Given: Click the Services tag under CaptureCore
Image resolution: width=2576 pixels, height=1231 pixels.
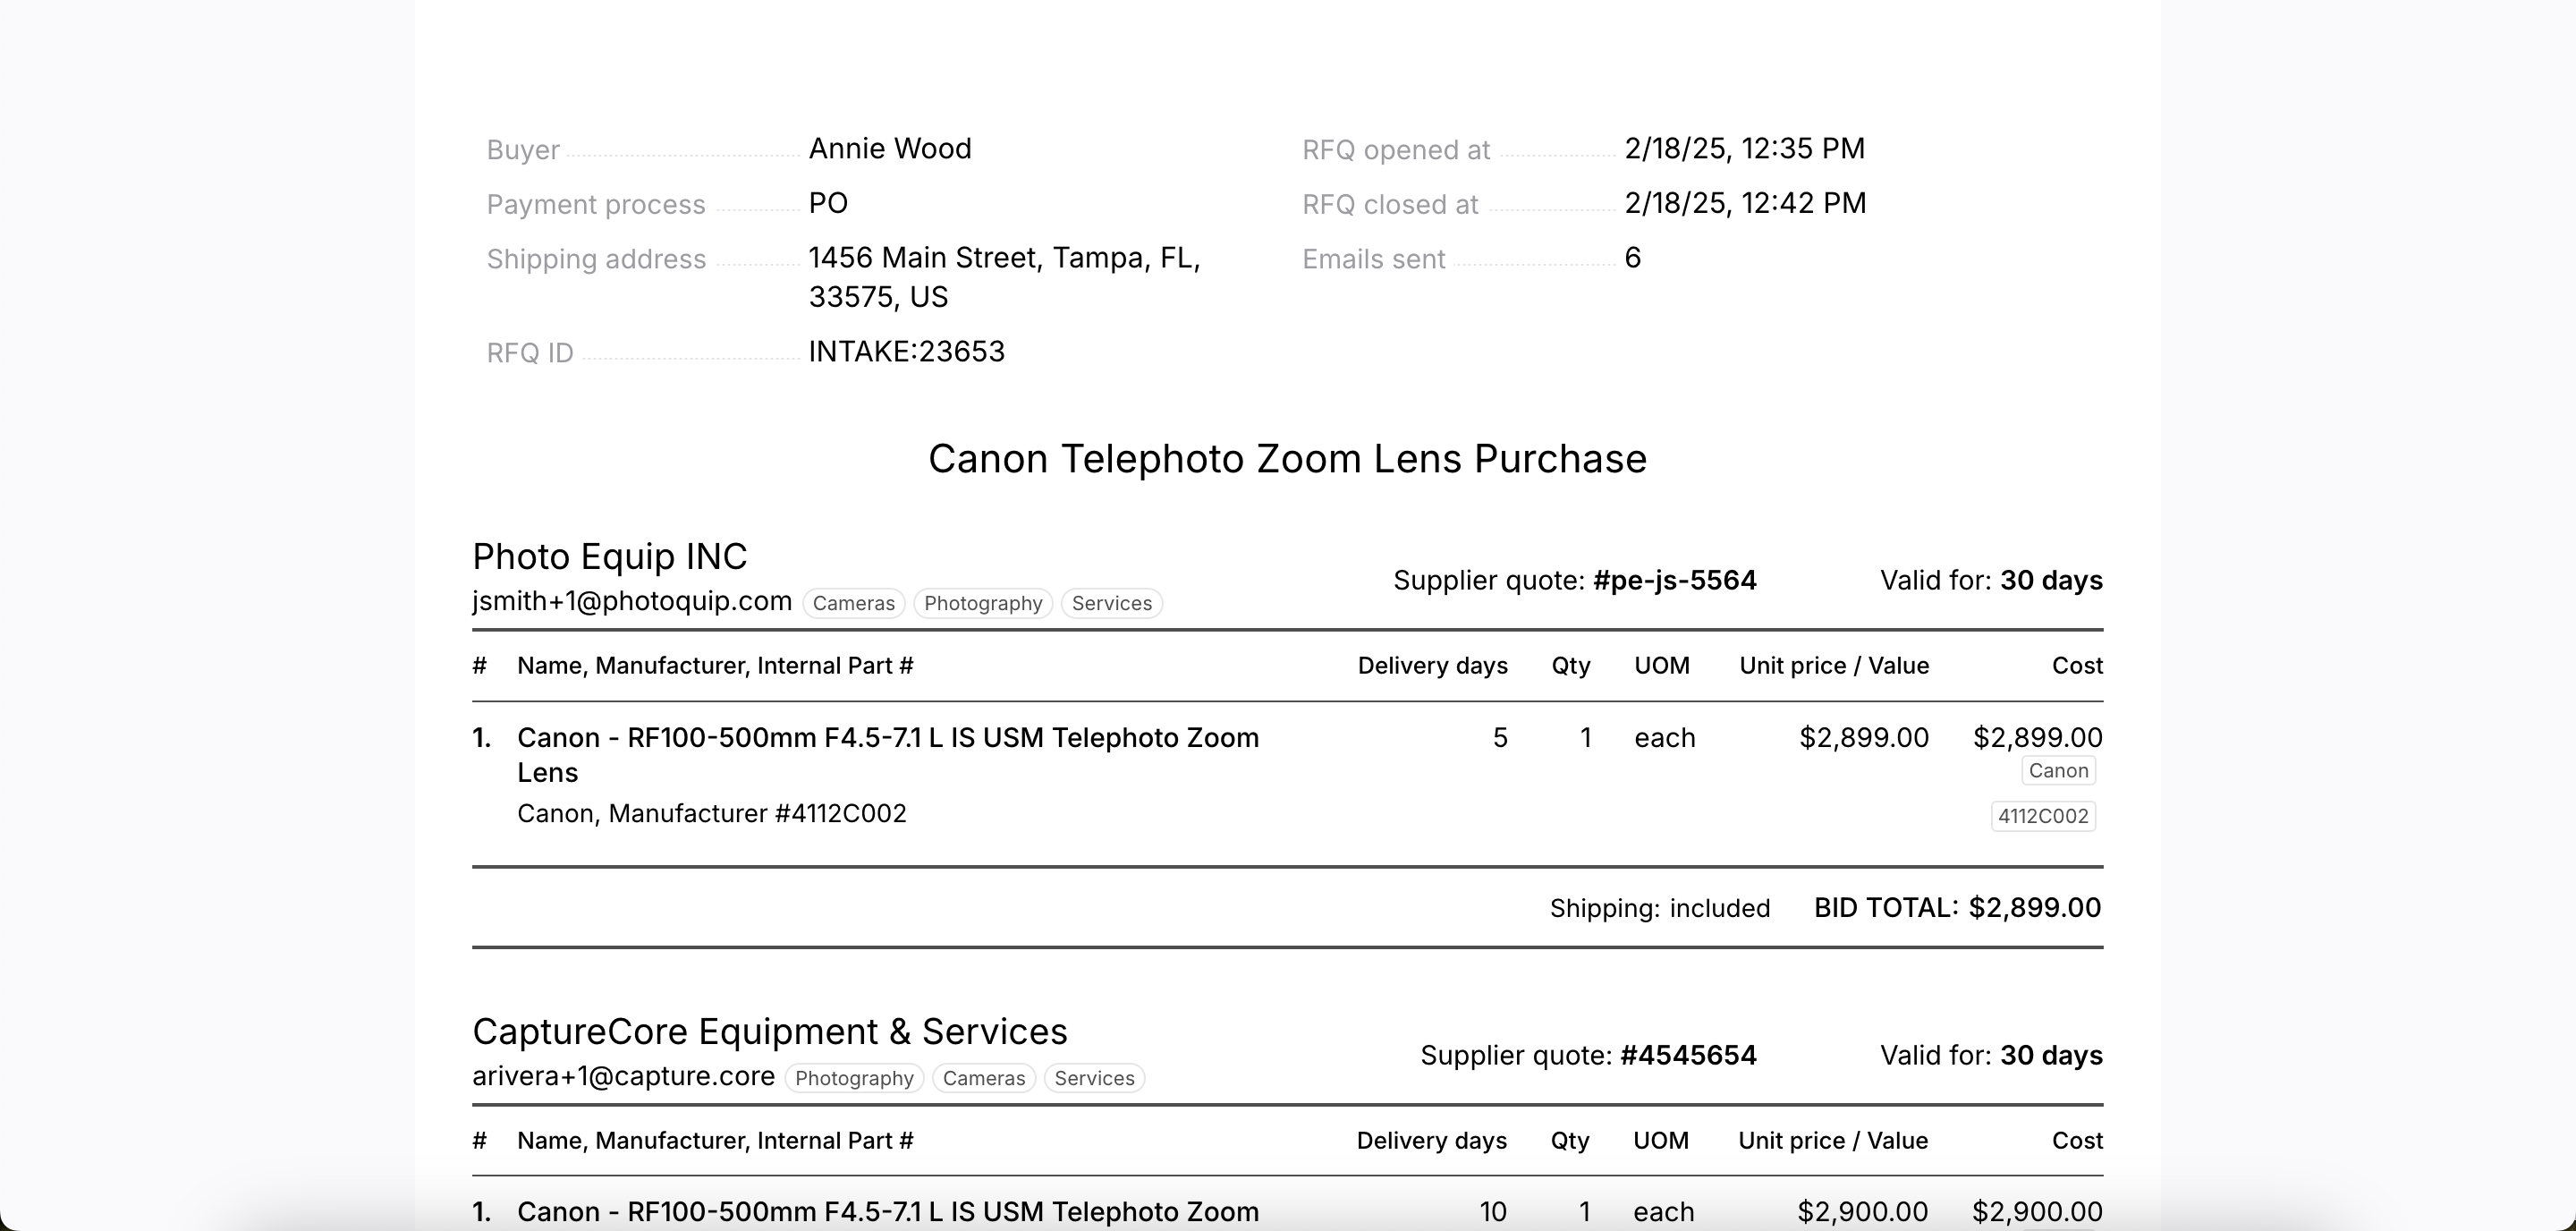Looking at the screenshot, I should click(1095, 1079).
